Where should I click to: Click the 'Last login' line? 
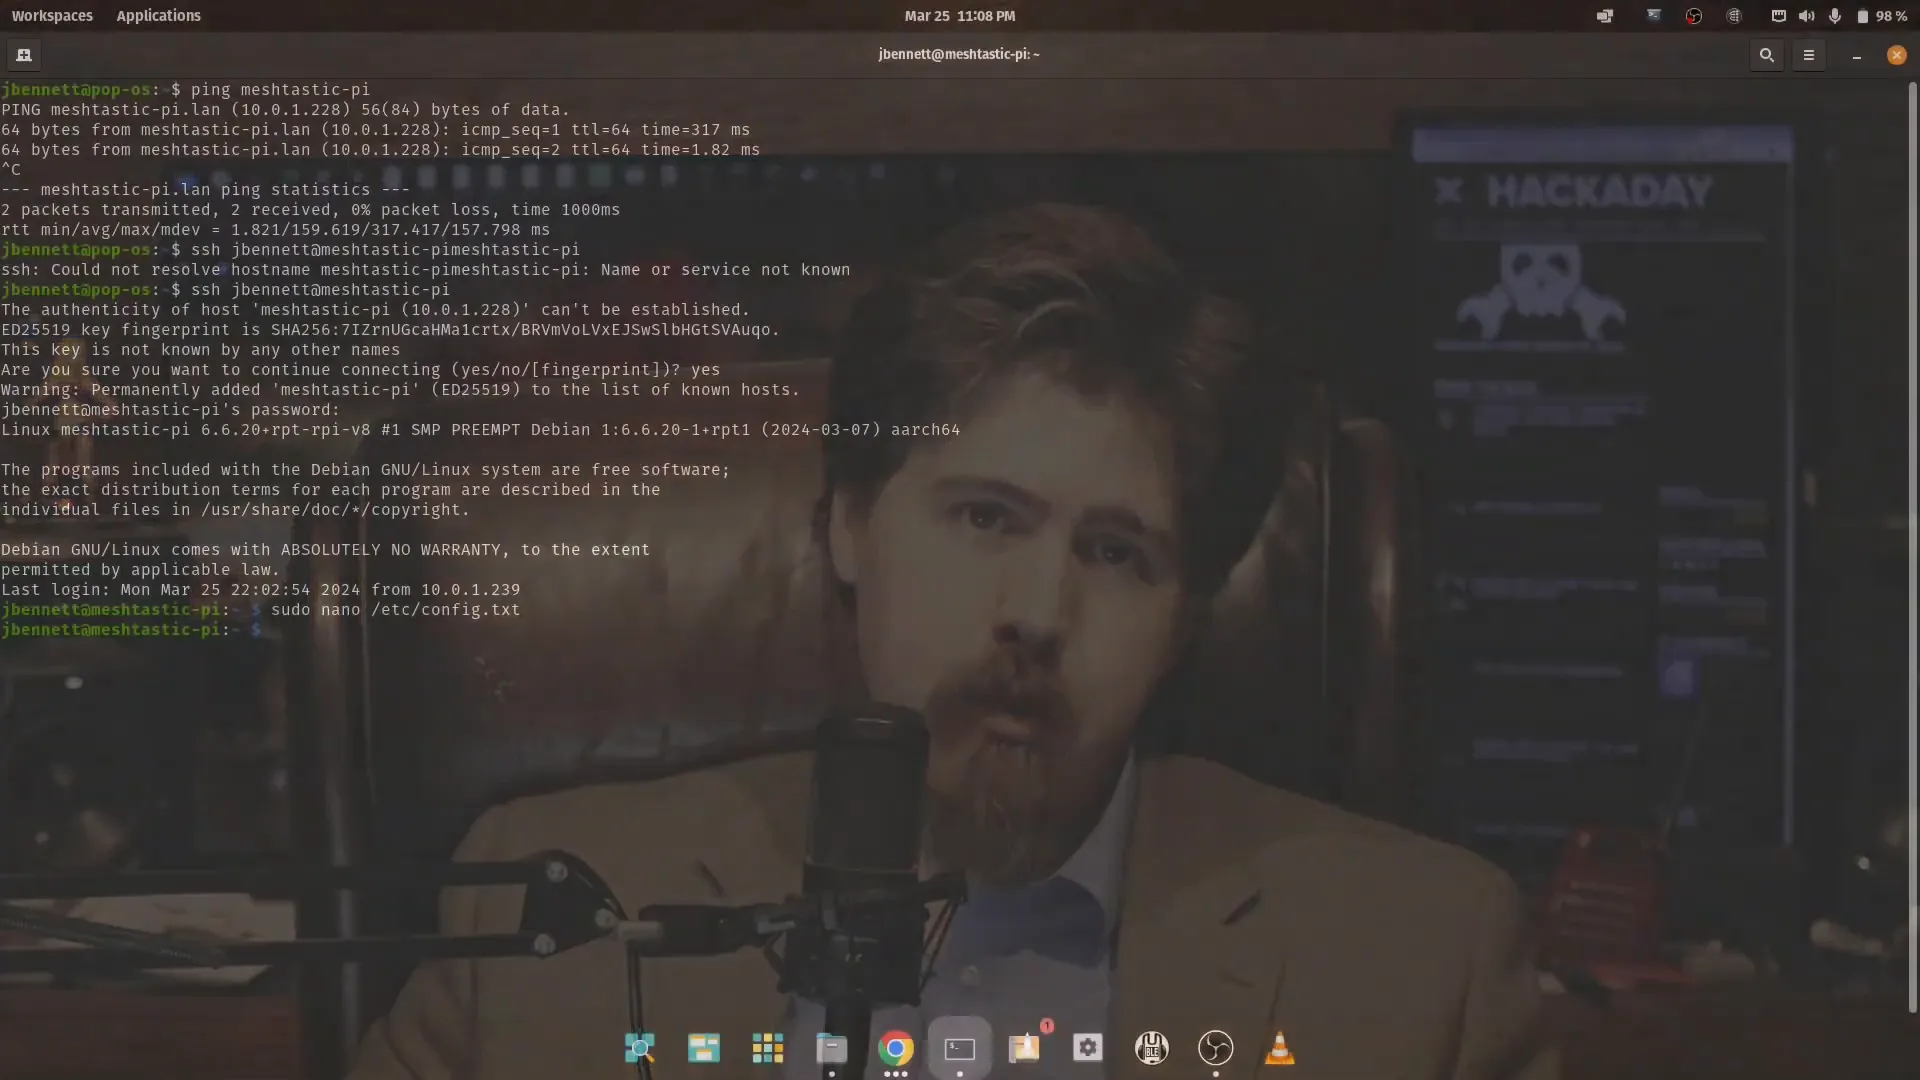tap(260, 590)
